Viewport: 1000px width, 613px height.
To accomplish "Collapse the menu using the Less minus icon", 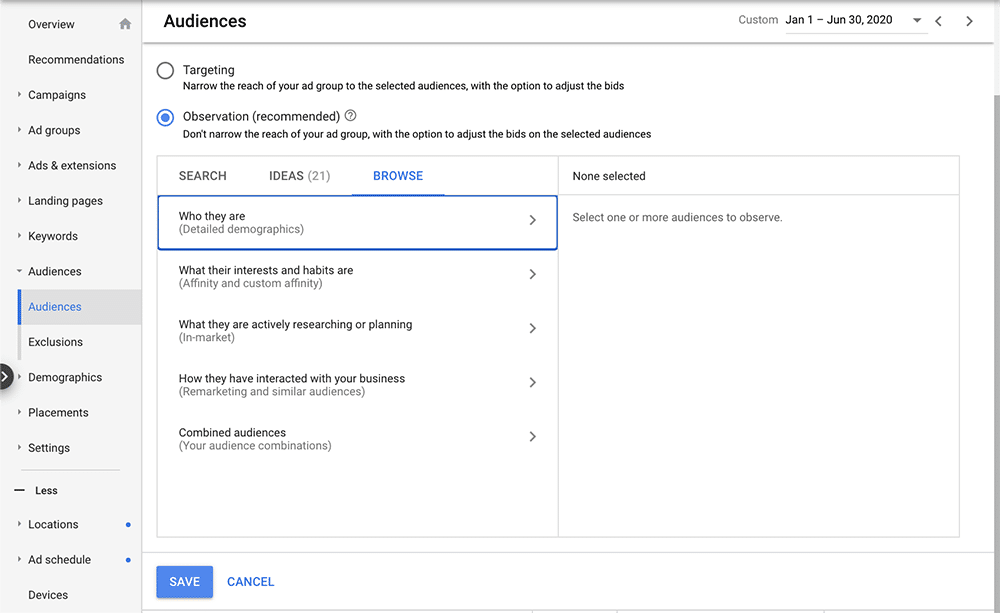I will (21, 490).
